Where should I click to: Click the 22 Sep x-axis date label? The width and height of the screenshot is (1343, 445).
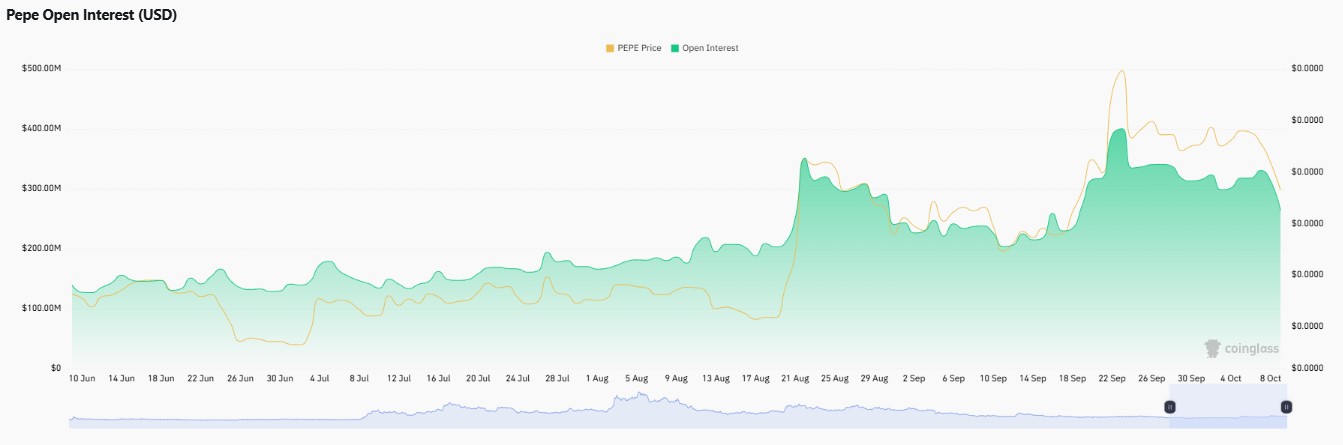click(x=1111, y=379)
